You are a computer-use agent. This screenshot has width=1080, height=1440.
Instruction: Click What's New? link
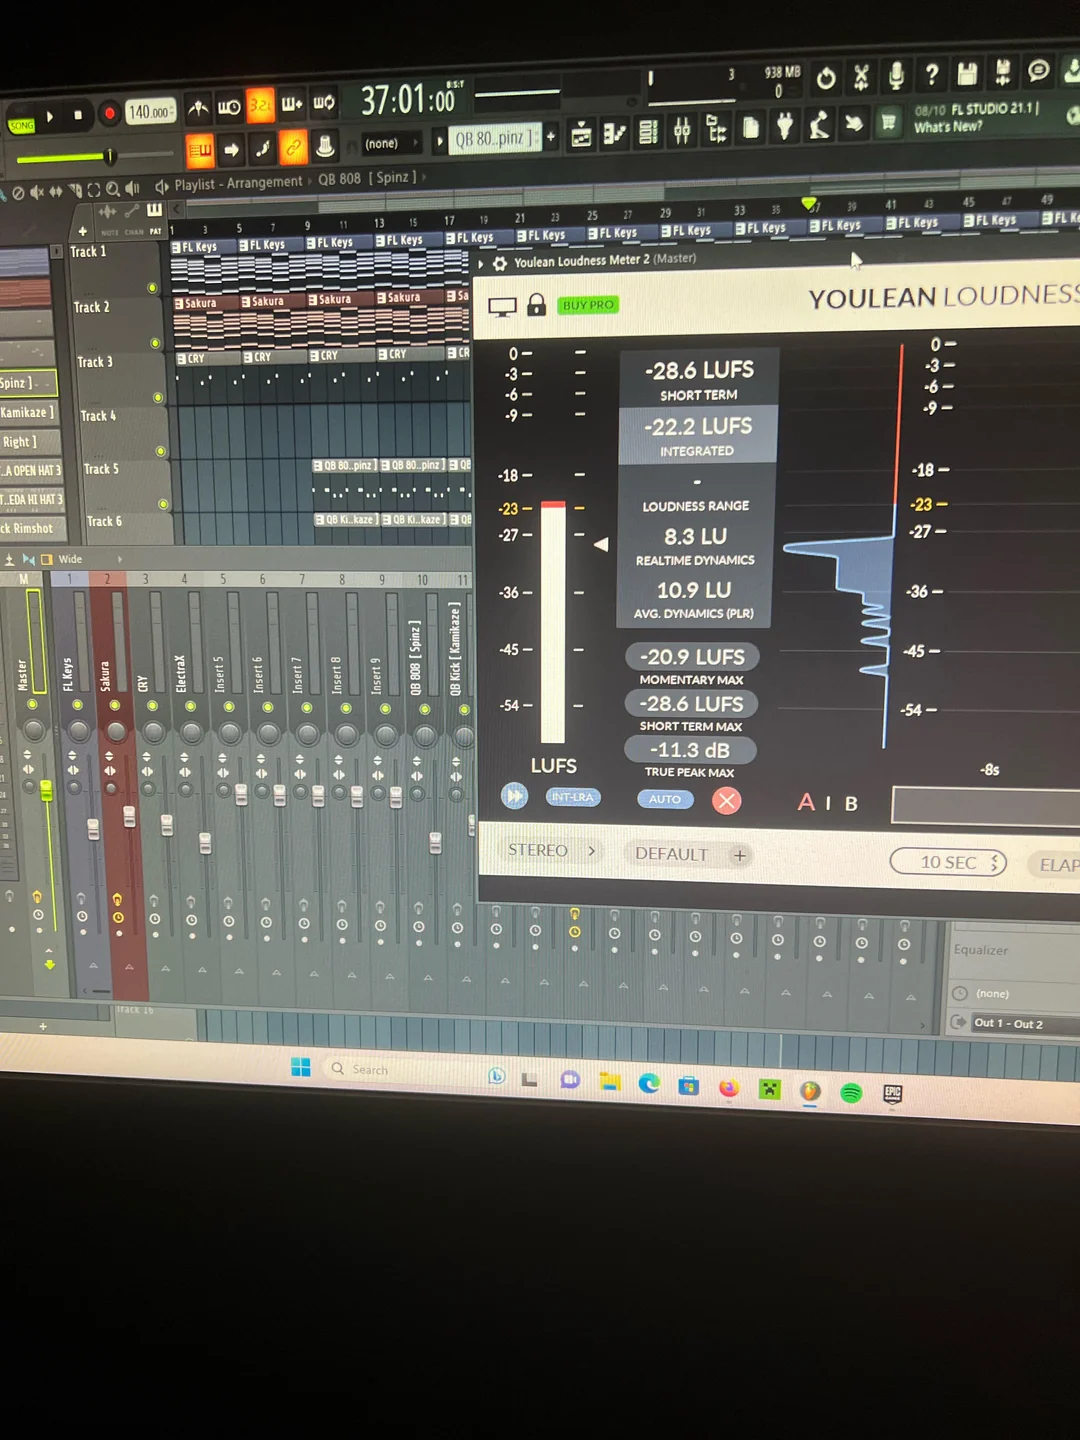(x=948, y=127)
